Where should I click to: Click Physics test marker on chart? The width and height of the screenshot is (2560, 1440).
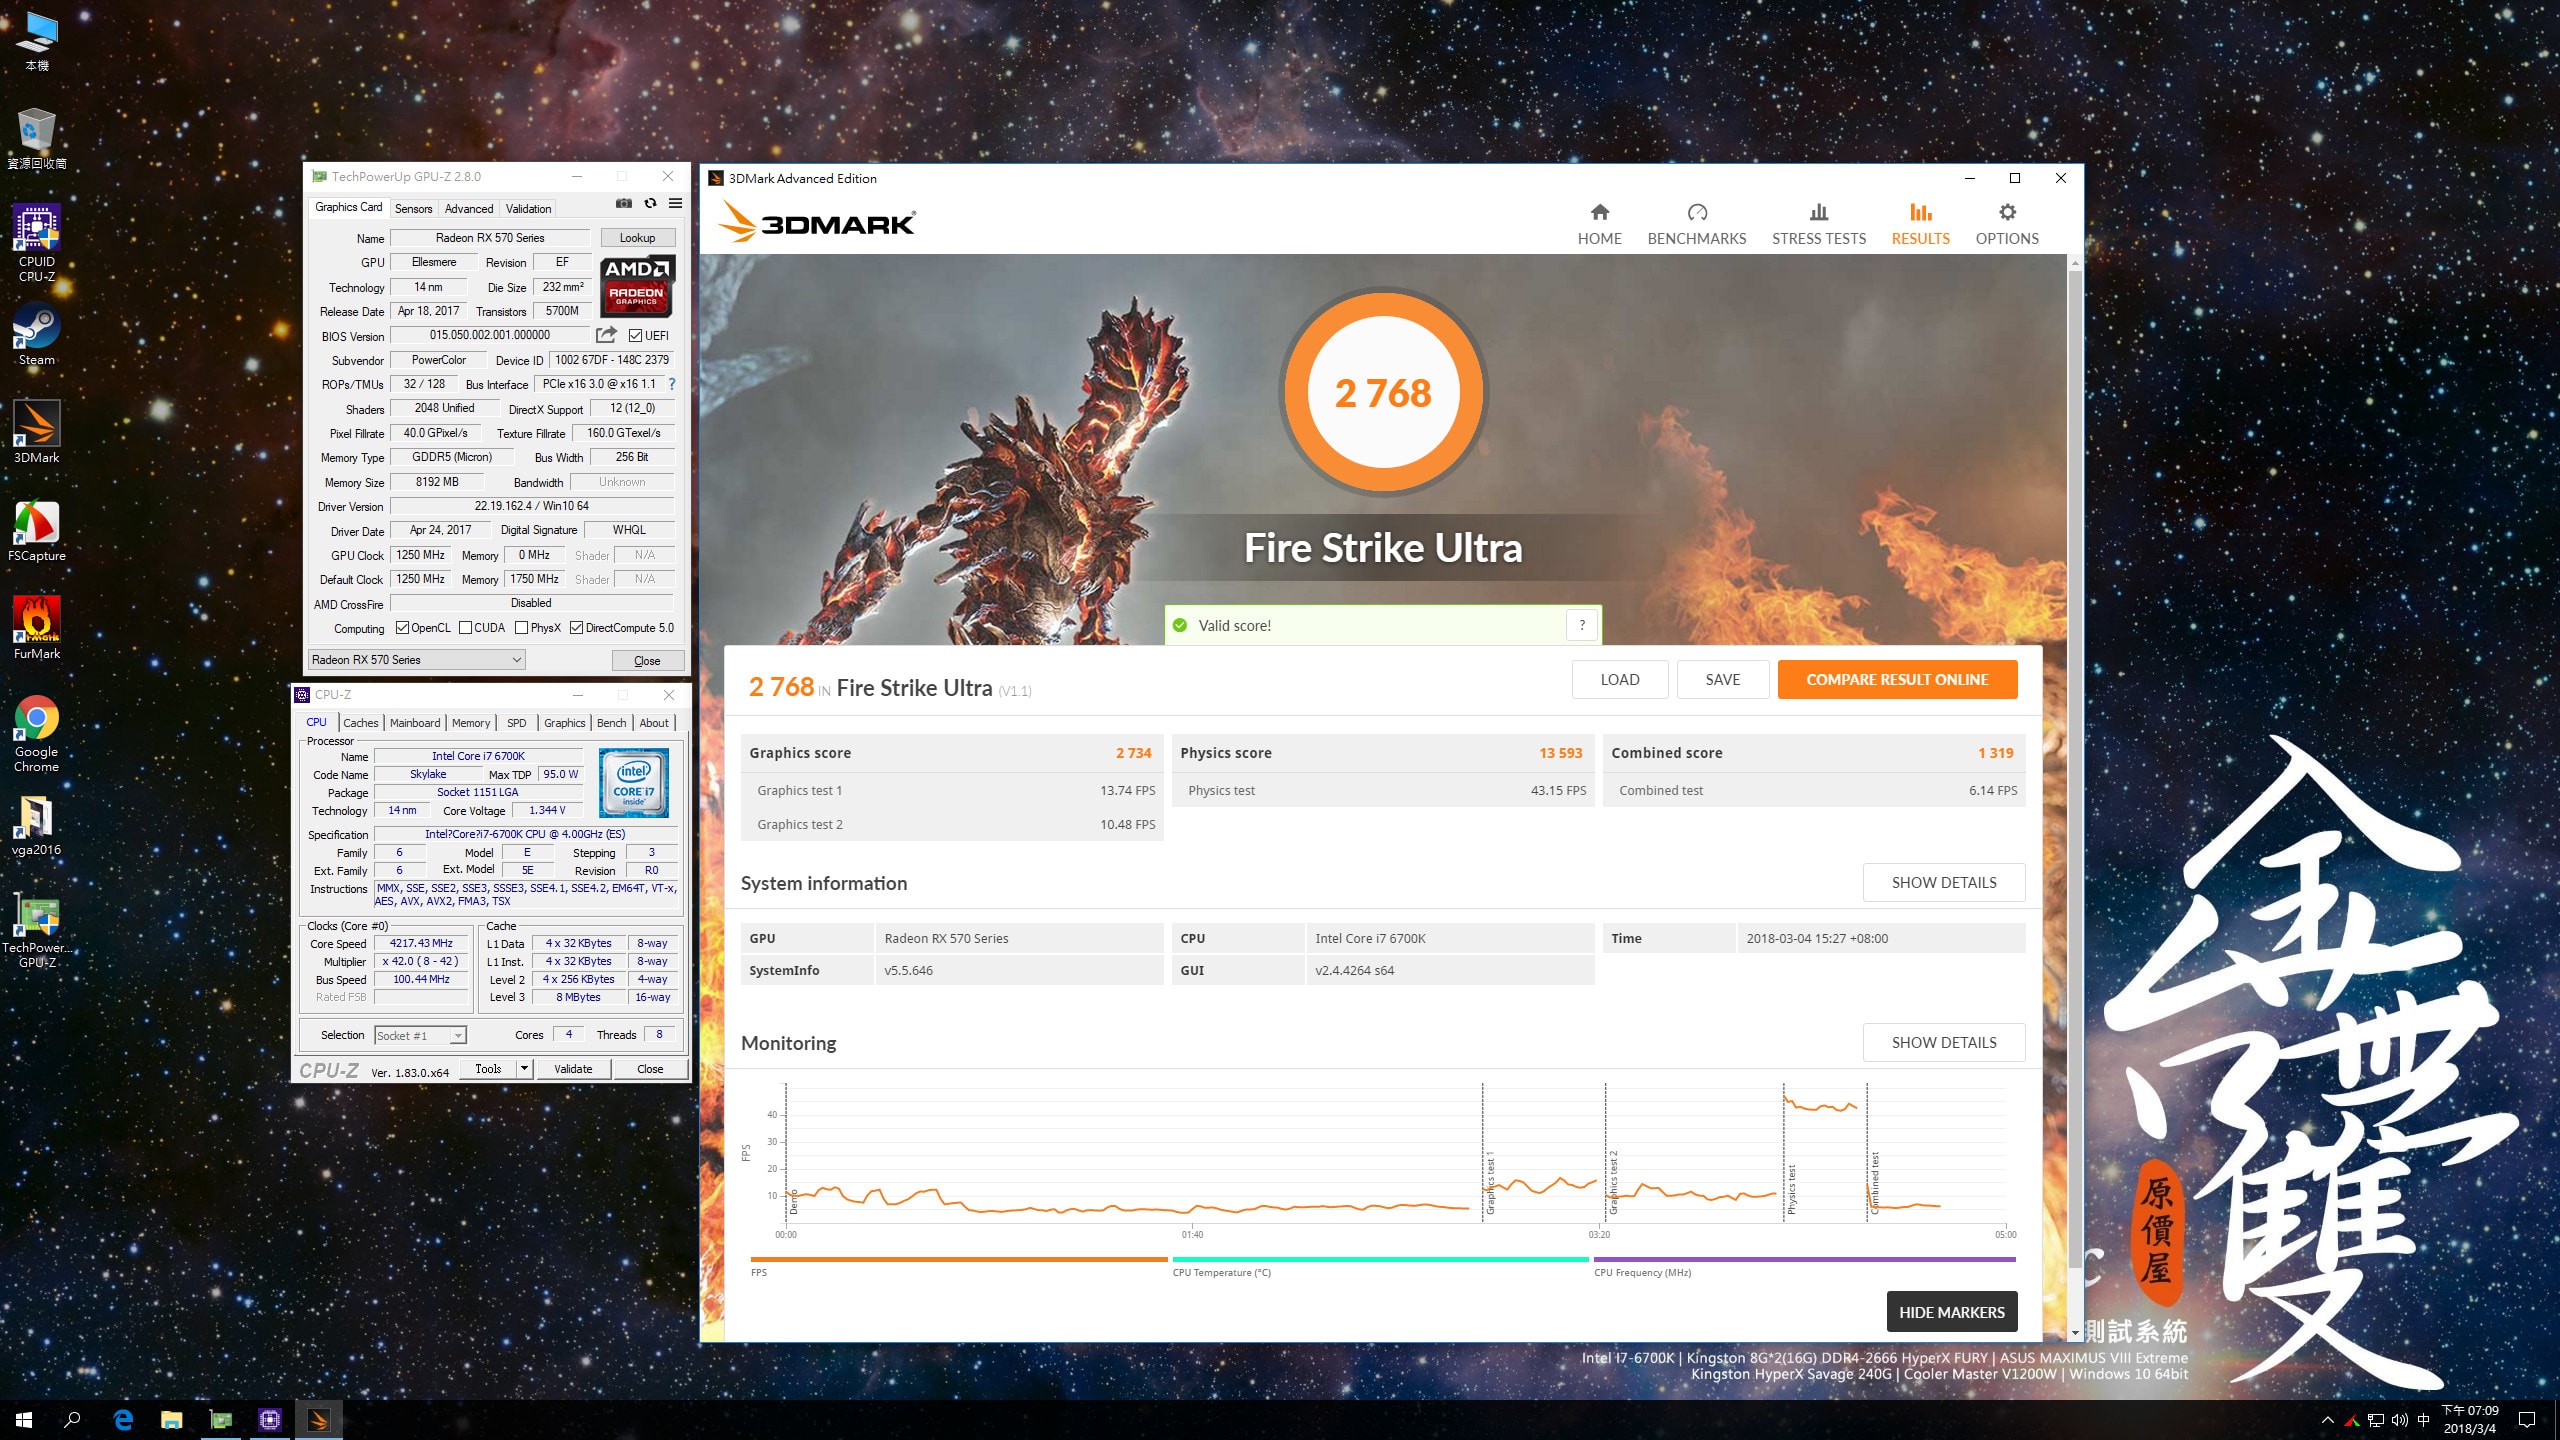[1792, 1188]
